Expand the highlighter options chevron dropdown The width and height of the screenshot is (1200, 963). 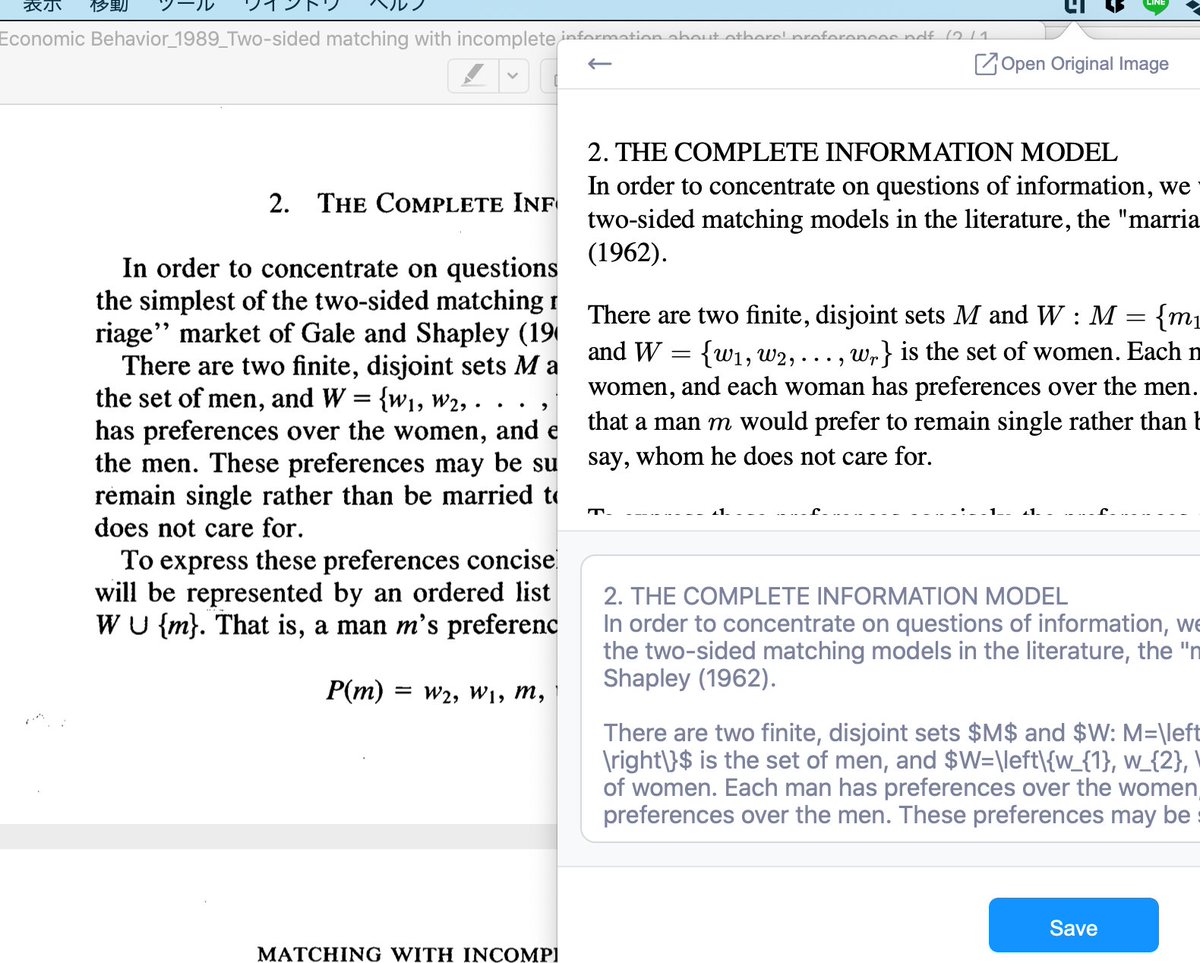pyautogui.click(x=514, y=75)
